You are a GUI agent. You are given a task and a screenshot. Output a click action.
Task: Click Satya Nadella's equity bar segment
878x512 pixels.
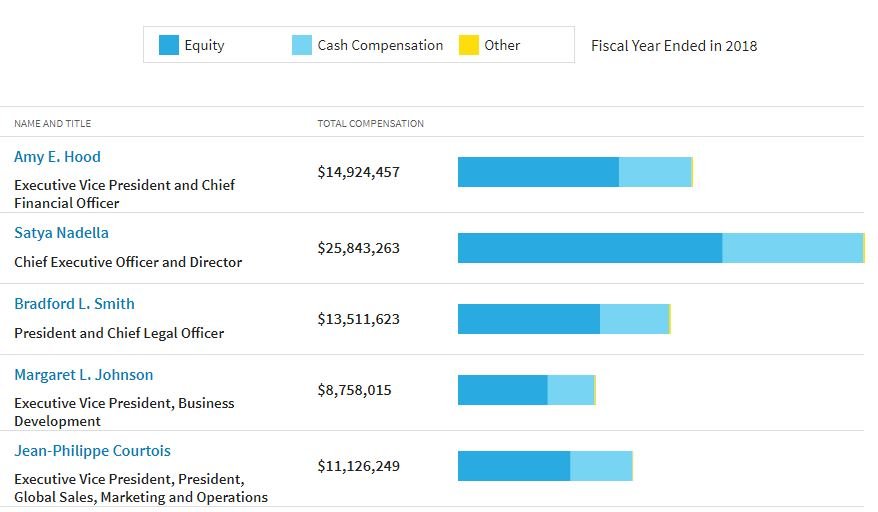click(589, 248)
